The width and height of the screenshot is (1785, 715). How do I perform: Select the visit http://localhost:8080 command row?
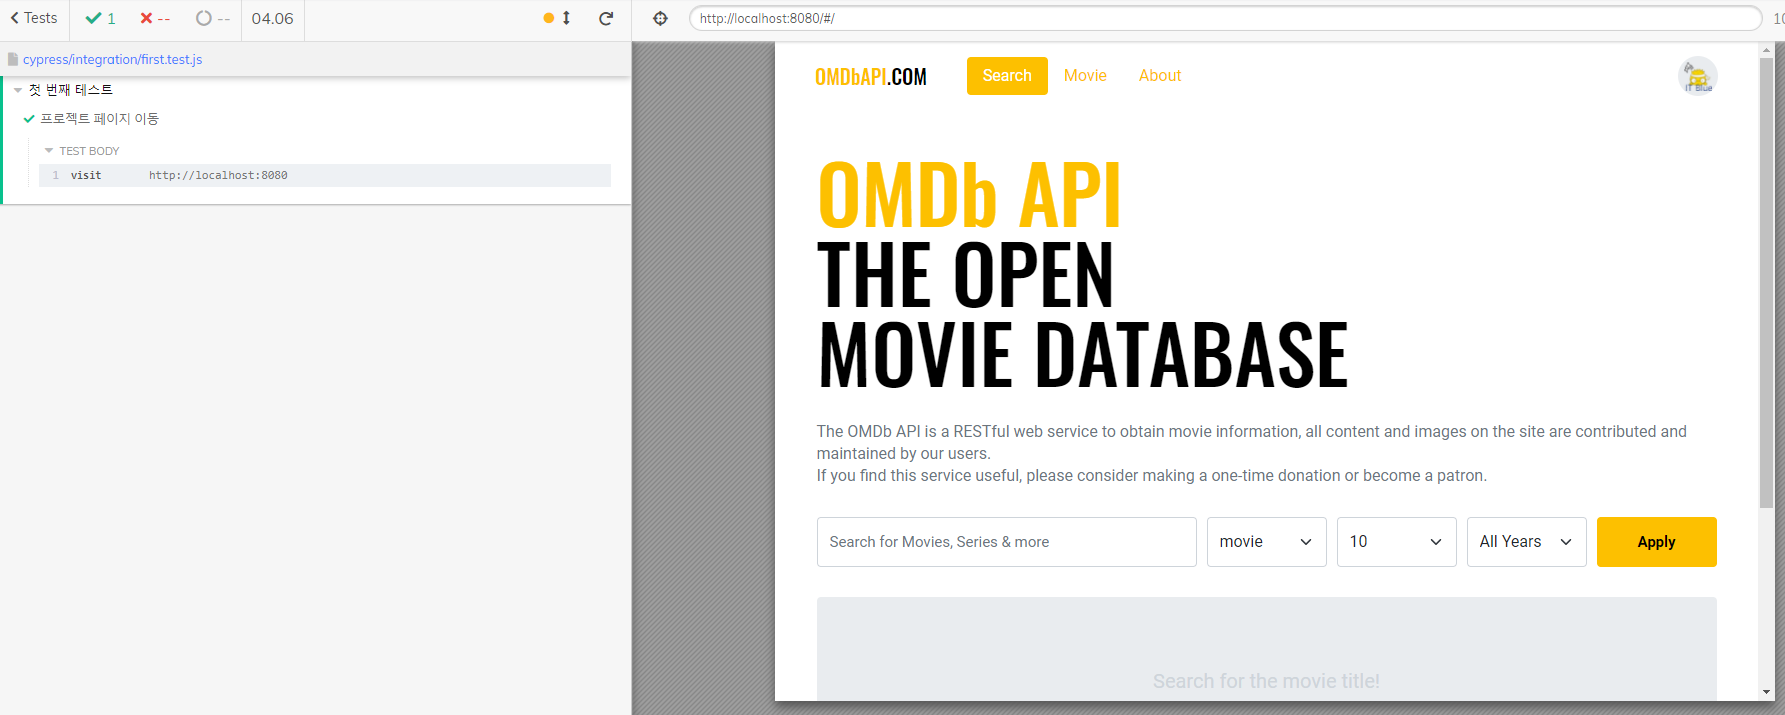[x=325, y=175]
